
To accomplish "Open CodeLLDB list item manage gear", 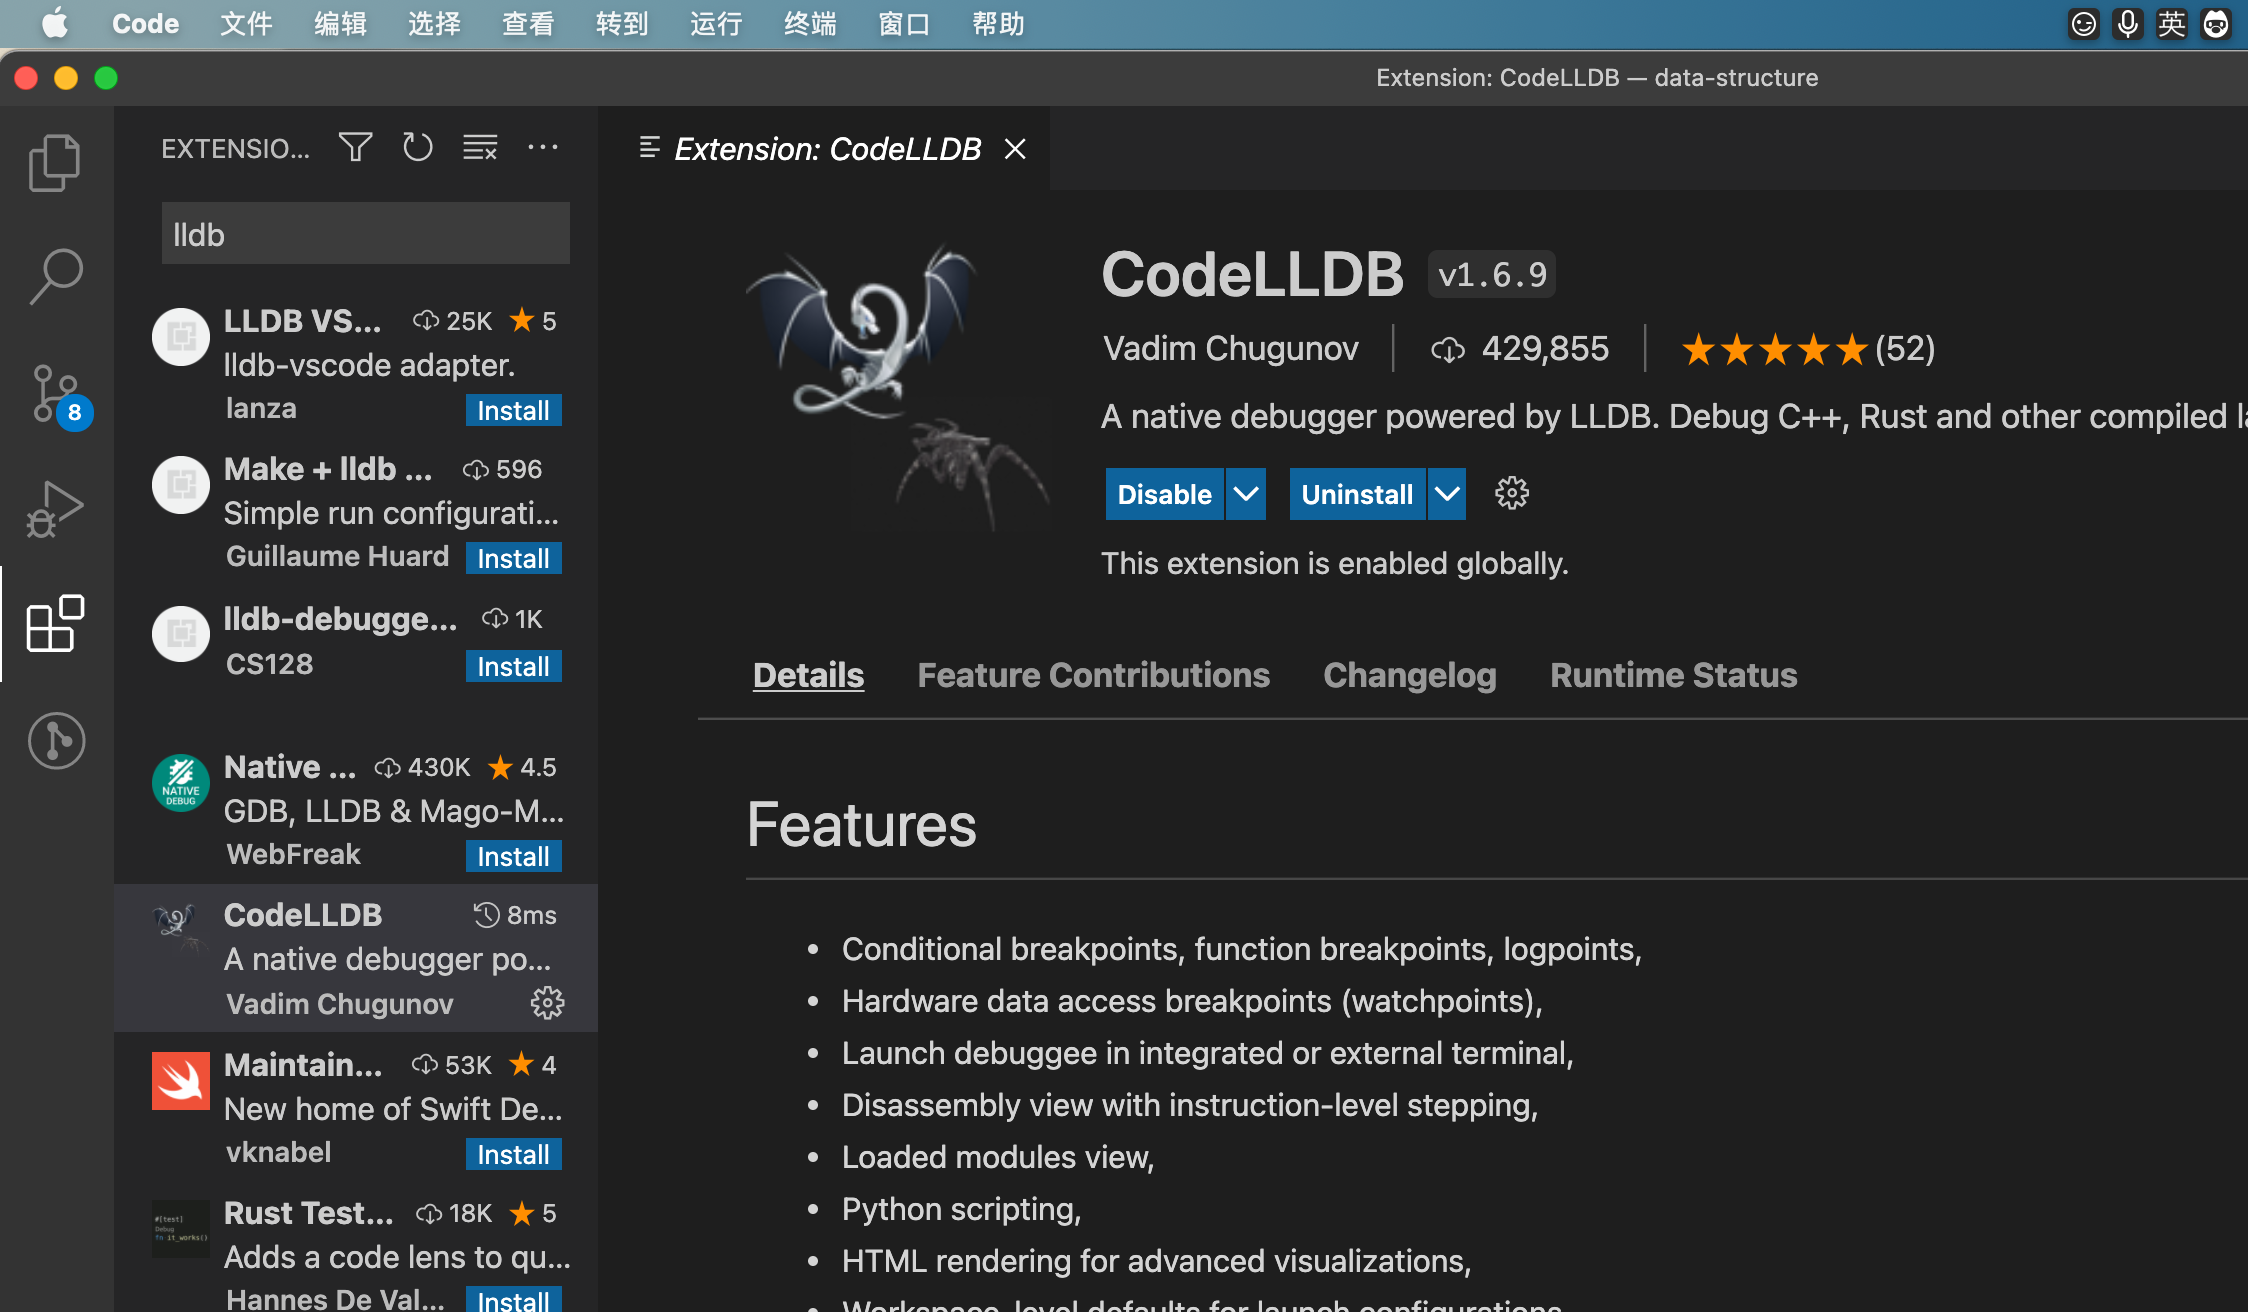I will pyautogui.click(x=547, y=1003).
